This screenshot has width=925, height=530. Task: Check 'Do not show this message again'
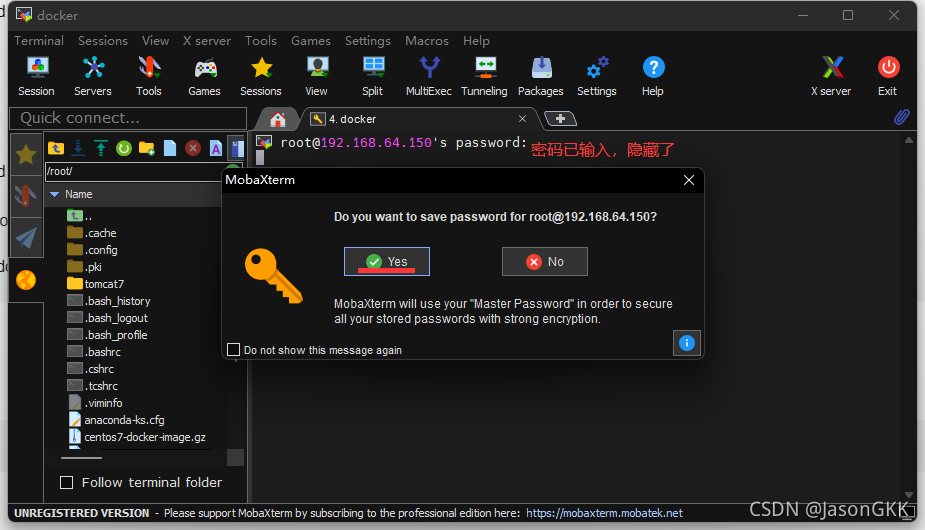pos(234,350)
